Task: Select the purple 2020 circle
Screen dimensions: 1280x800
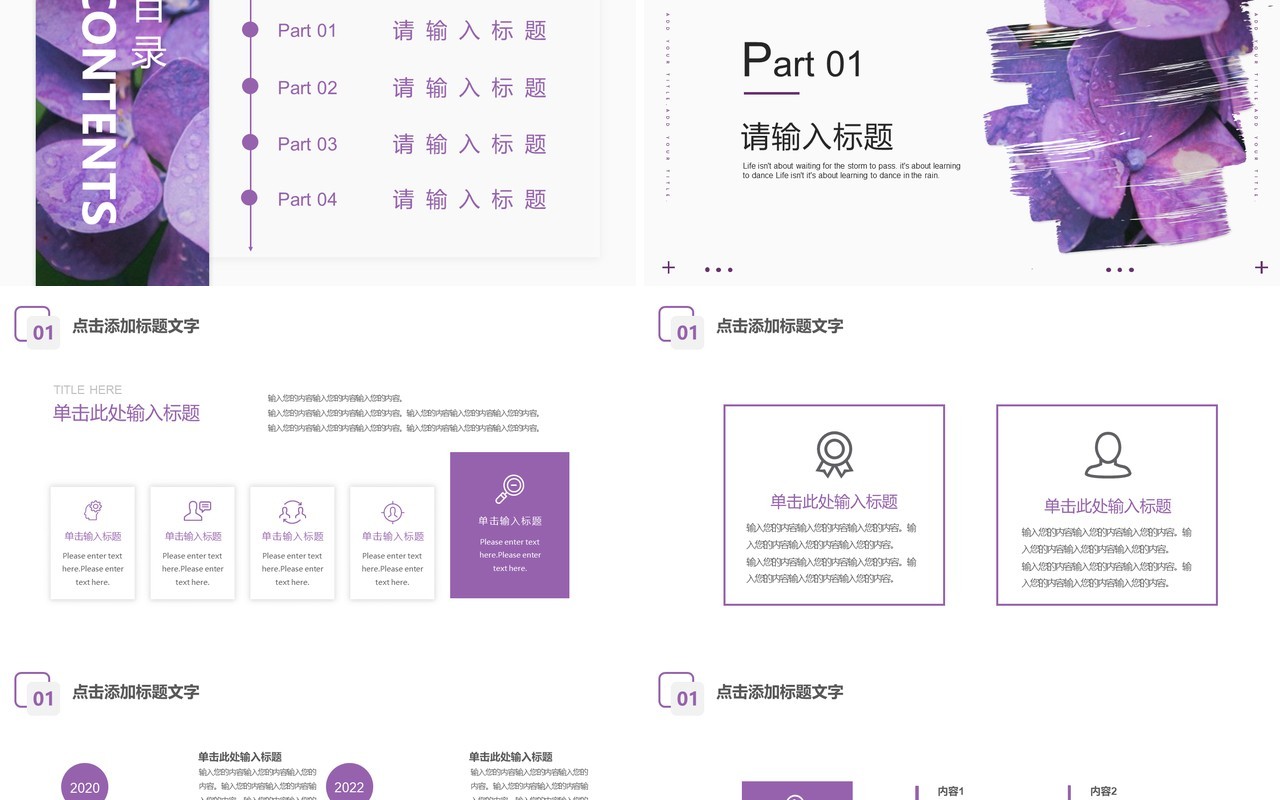Action: coord(85,782)
